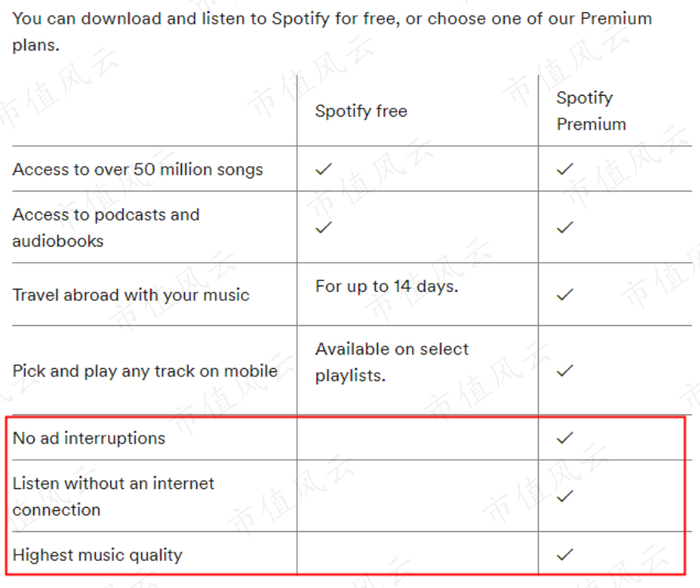Click Spotify free checkmark for 50 million songs
Viewport: 700px width, 588px height.
click(323, 169)
